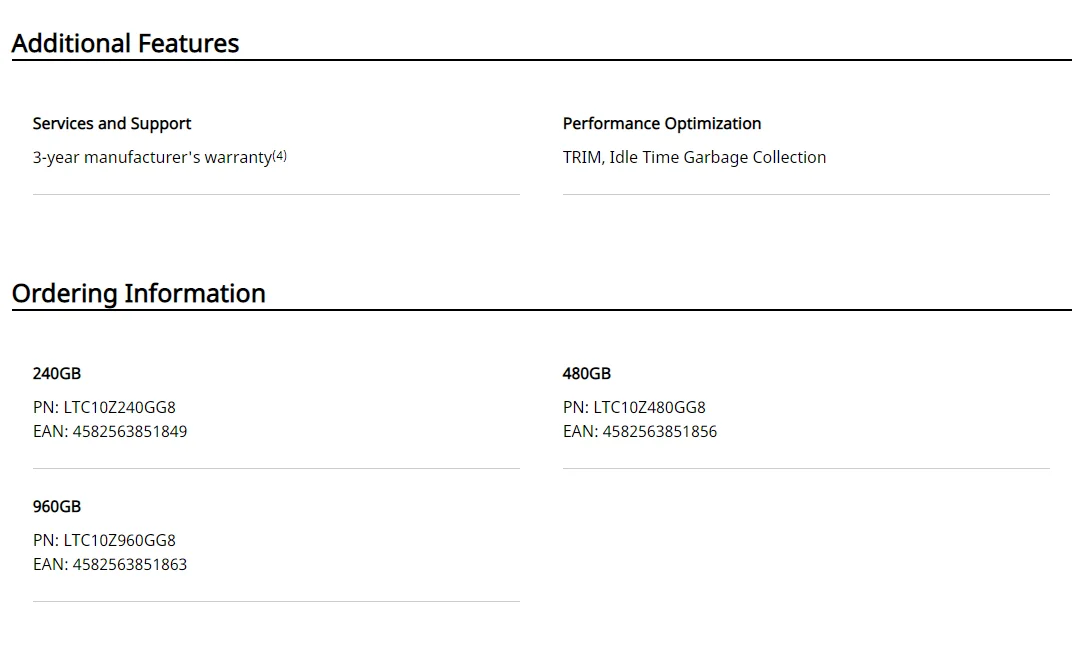Click the warranty footnote (4) superscript
This screenshot has width=1087, height=650.
click(280, 155)
